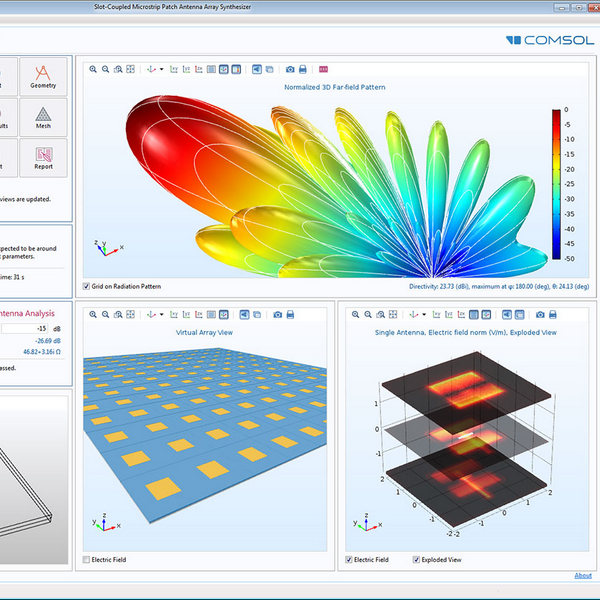Click zoom extents in far-field pattern toolbar

point(130,69)
